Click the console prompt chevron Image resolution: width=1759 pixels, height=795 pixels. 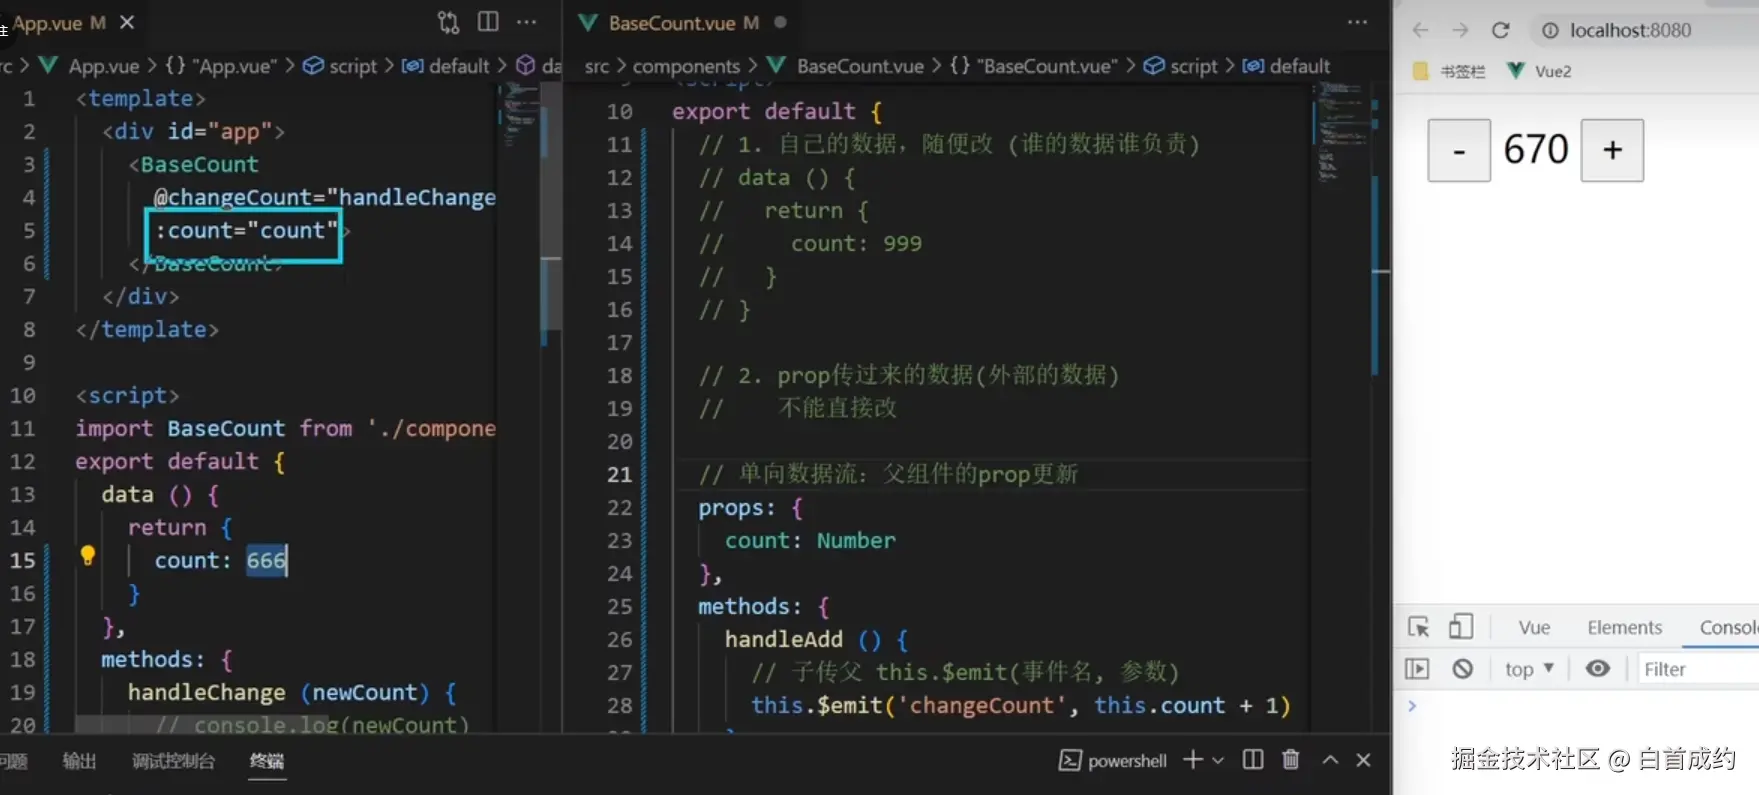[x=1412, y=705]
